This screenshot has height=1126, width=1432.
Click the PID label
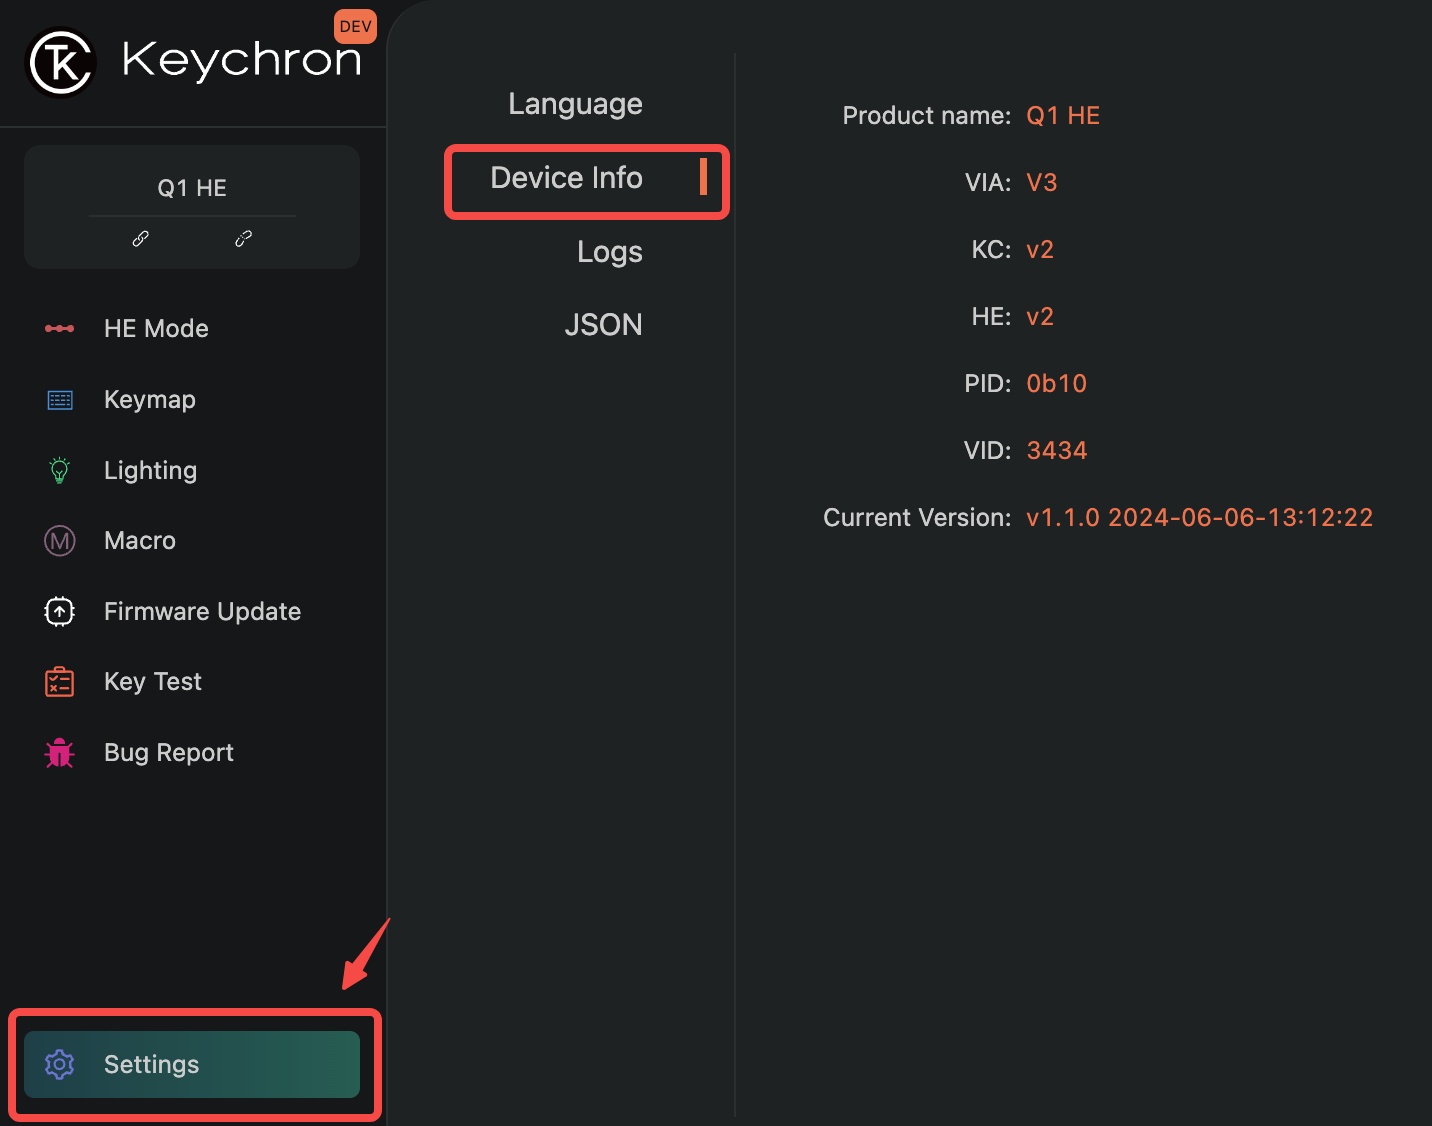click(988, 384)
